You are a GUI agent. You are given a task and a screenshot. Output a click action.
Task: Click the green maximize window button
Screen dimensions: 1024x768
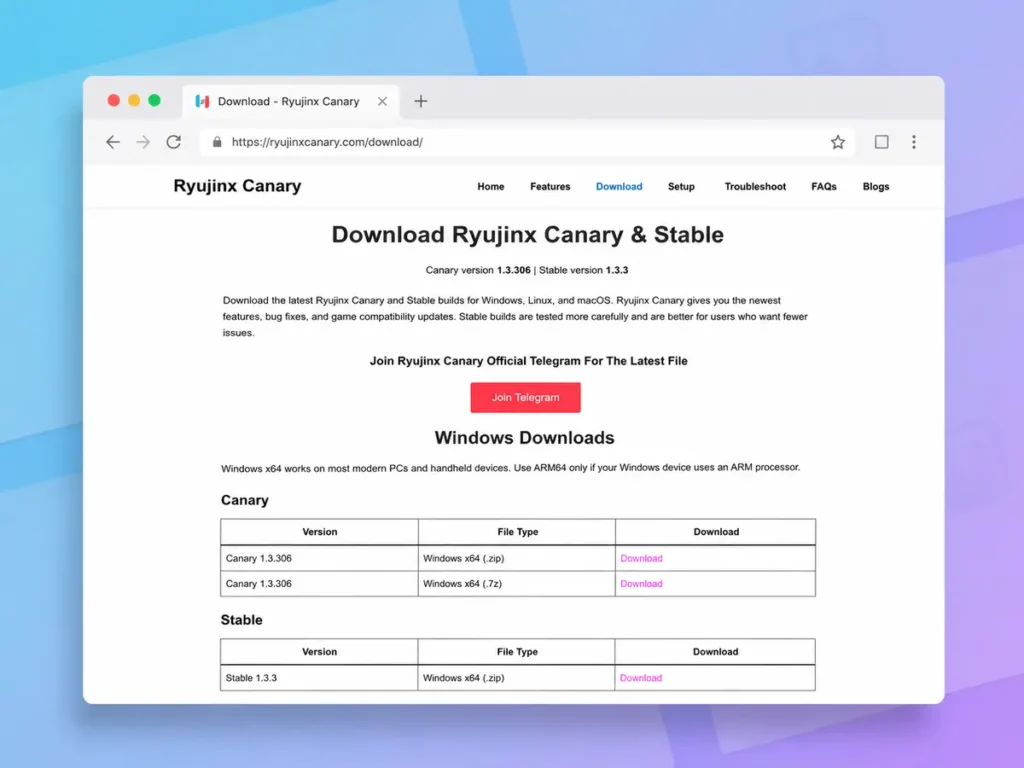point(154,100)
